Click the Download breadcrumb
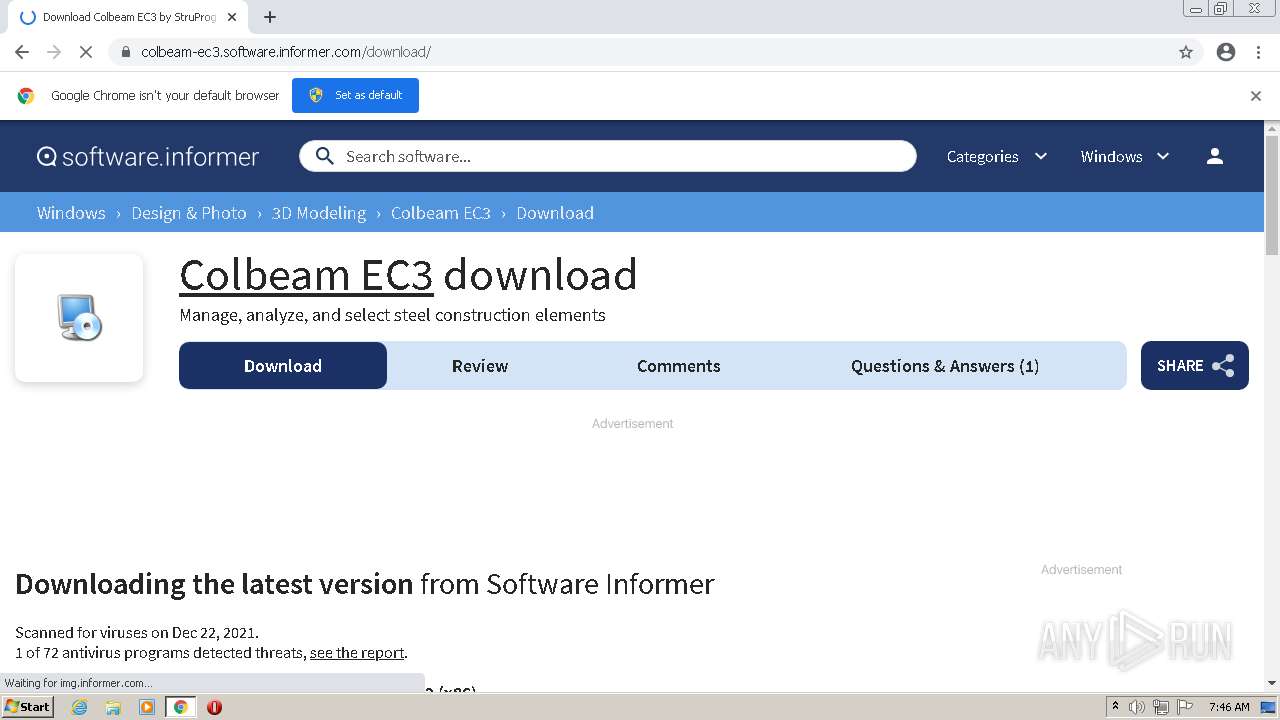Screen dimensions: 1280x720 [x=555, y=213]
